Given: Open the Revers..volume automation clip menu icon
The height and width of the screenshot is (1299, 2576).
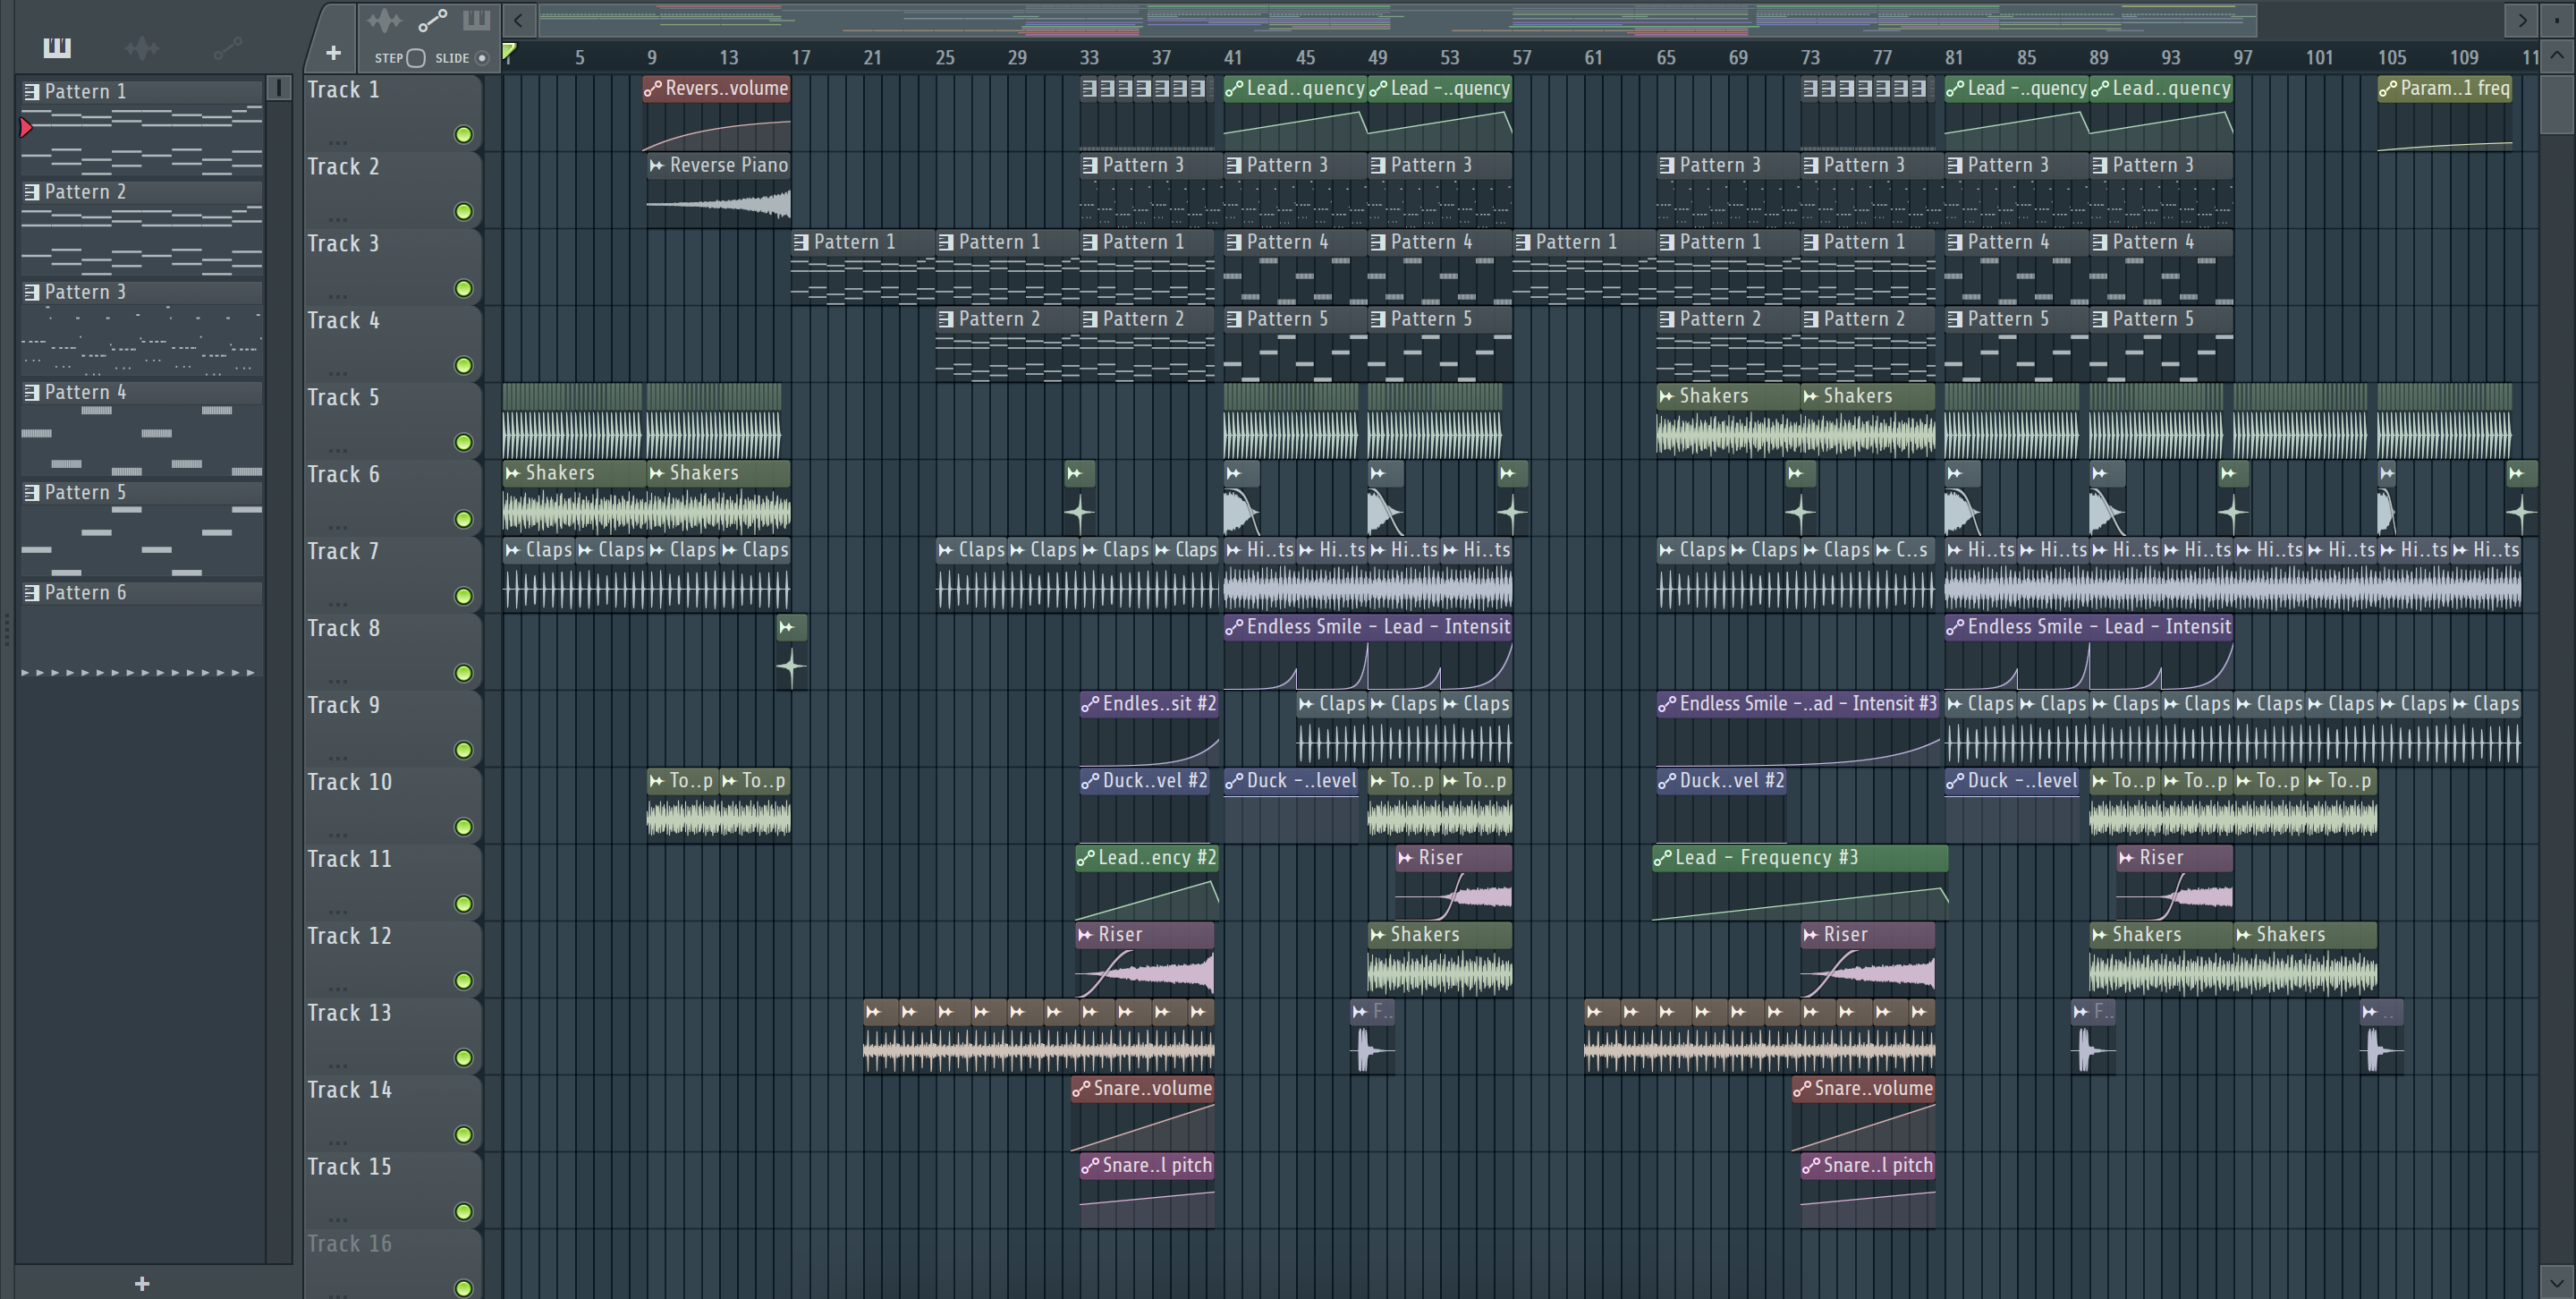Looking at the screenshot, I should (x=653, y=89).
